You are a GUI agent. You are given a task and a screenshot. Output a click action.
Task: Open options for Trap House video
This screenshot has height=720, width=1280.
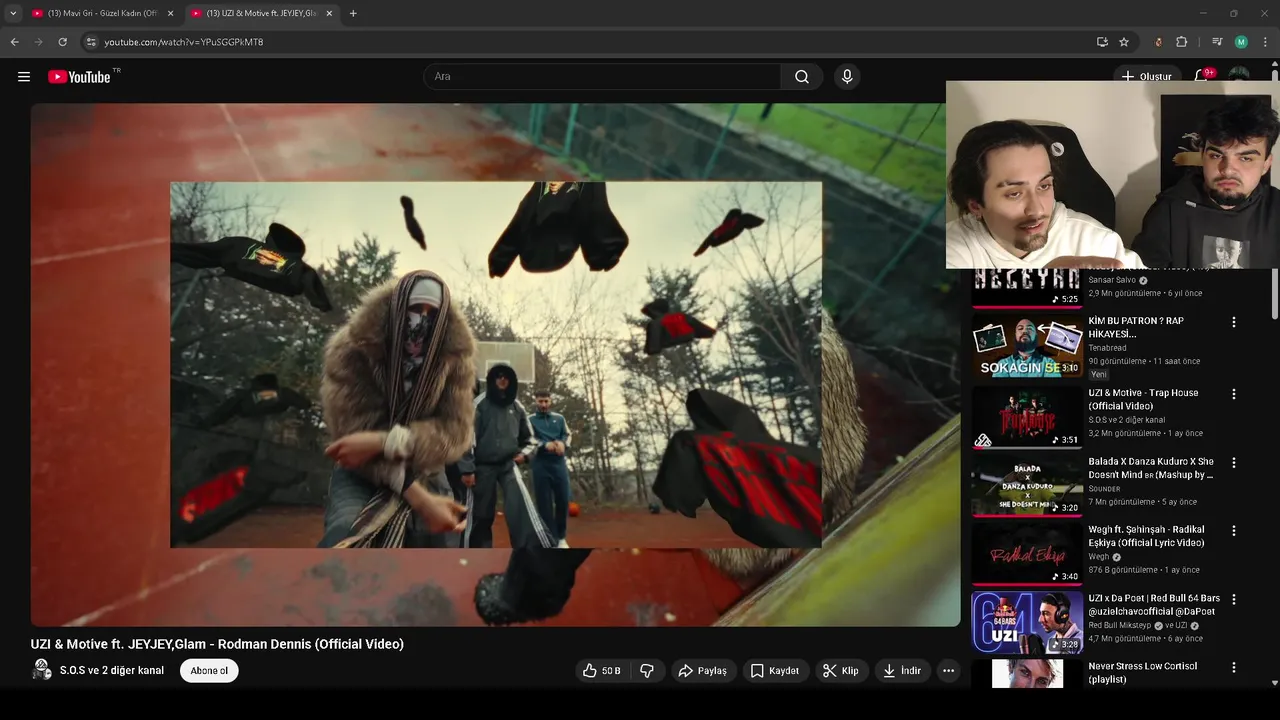[1233, 394]
